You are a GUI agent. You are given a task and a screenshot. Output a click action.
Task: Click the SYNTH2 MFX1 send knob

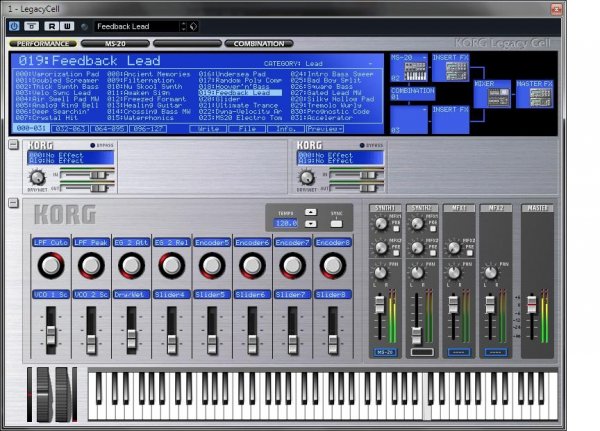tap(417, 223)
